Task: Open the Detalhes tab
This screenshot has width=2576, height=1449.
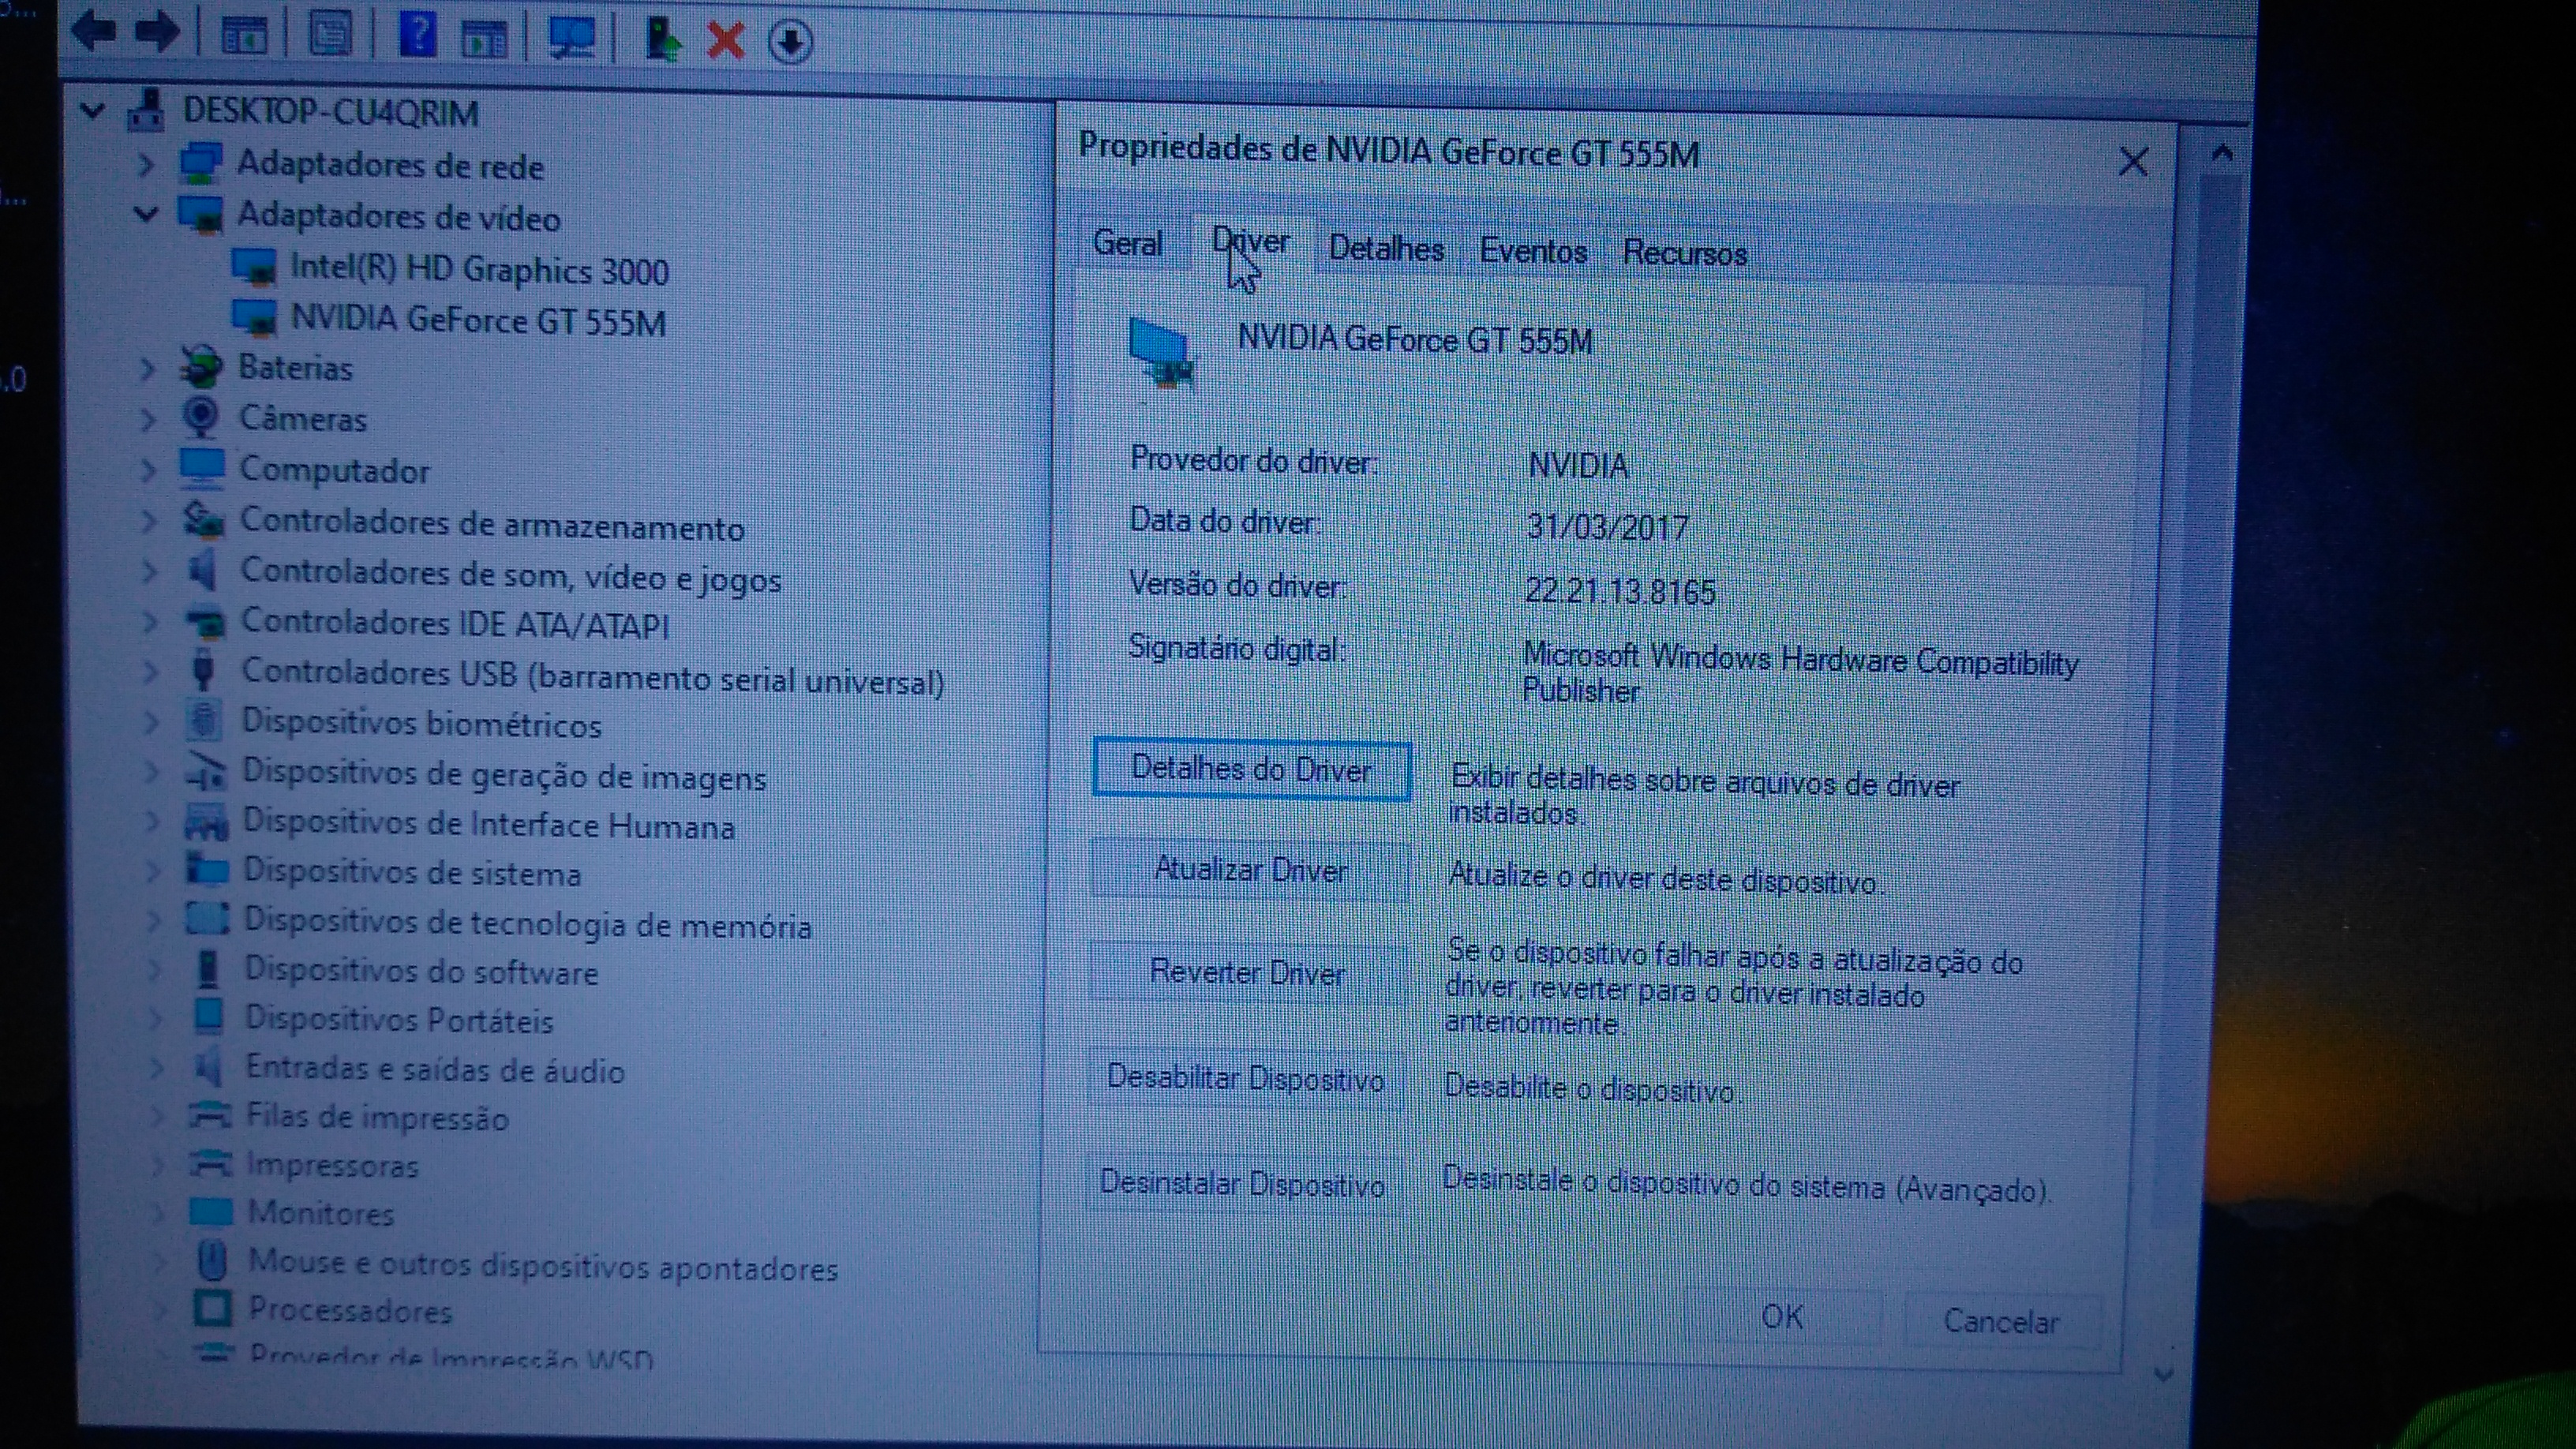Action: point(1386,248)
